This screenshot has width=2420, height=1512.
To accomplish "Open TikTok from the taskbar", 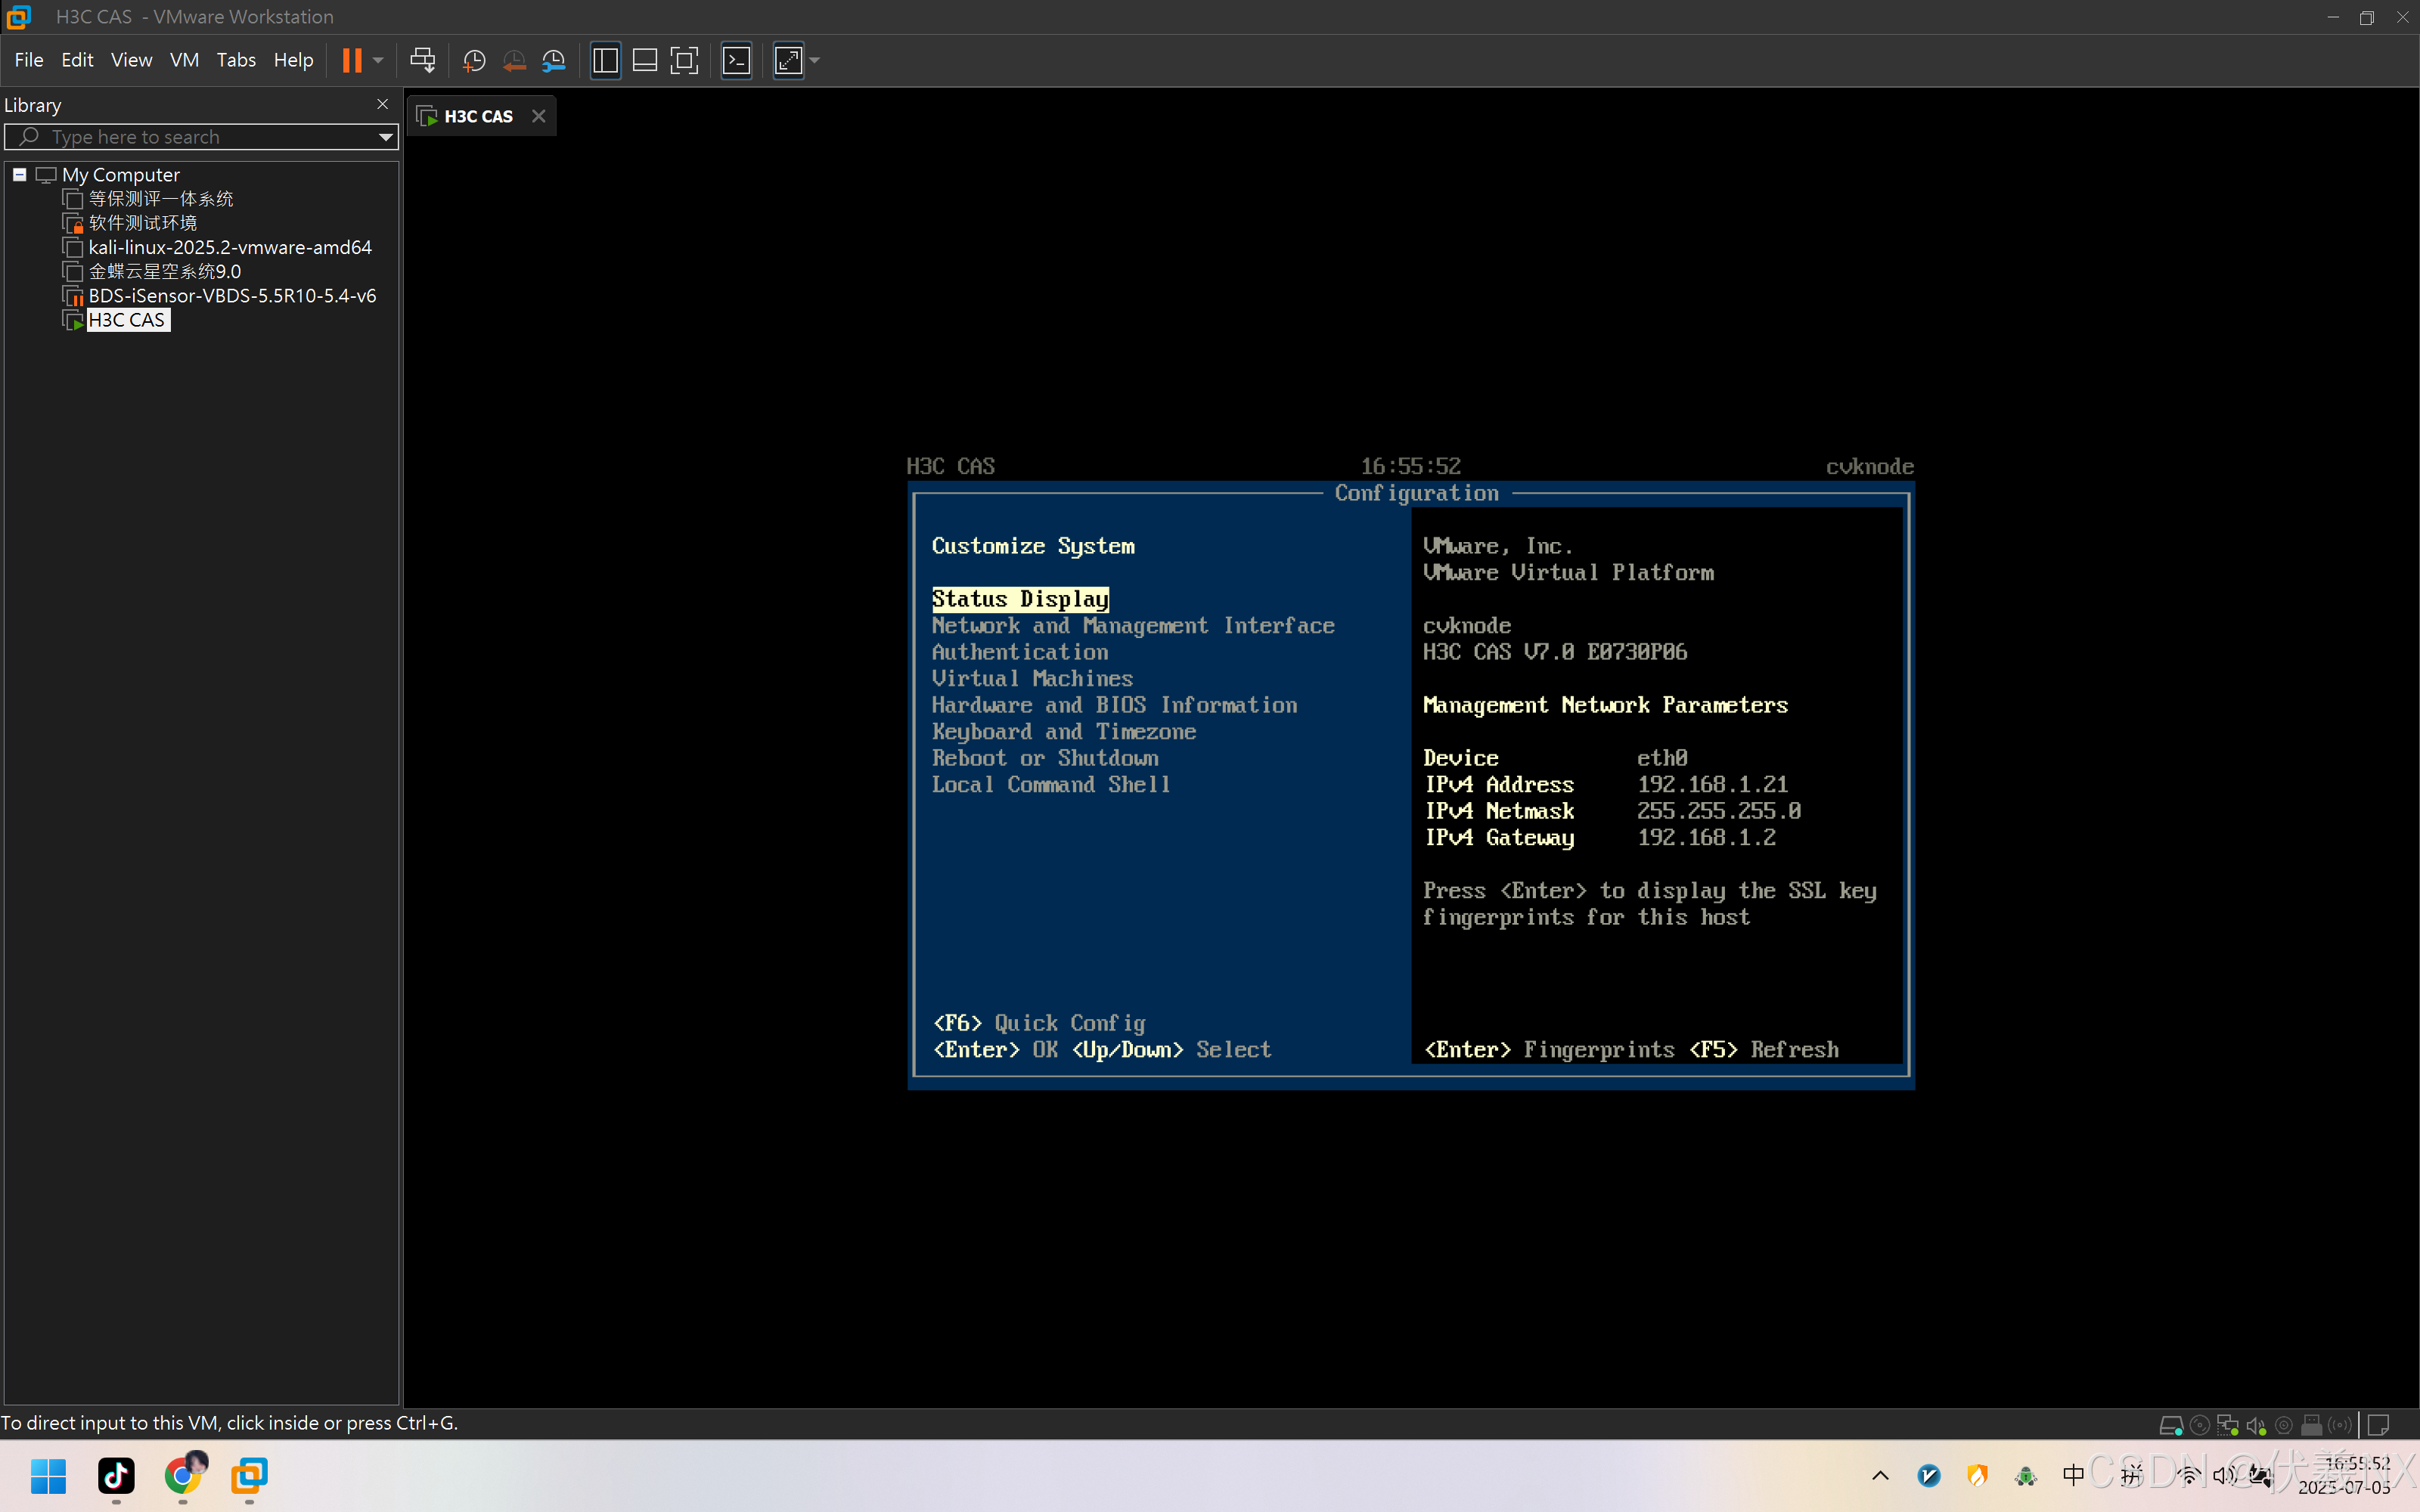I will [116, 1476].
